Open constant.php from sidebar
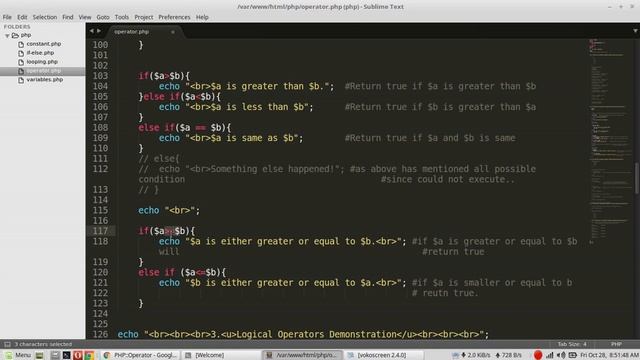Image resolution: width=640 pixels, height=360 pixels. [44, 44]
